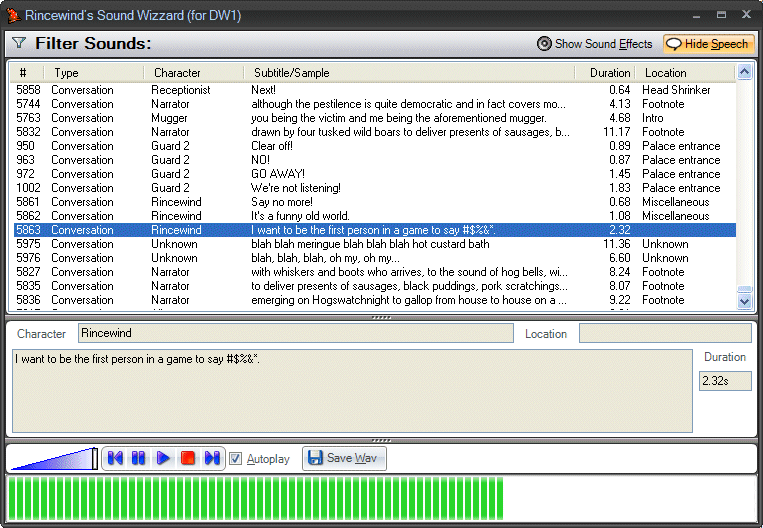Skip to the previous sound
The image size is (763, 528).
pos(115,458)
